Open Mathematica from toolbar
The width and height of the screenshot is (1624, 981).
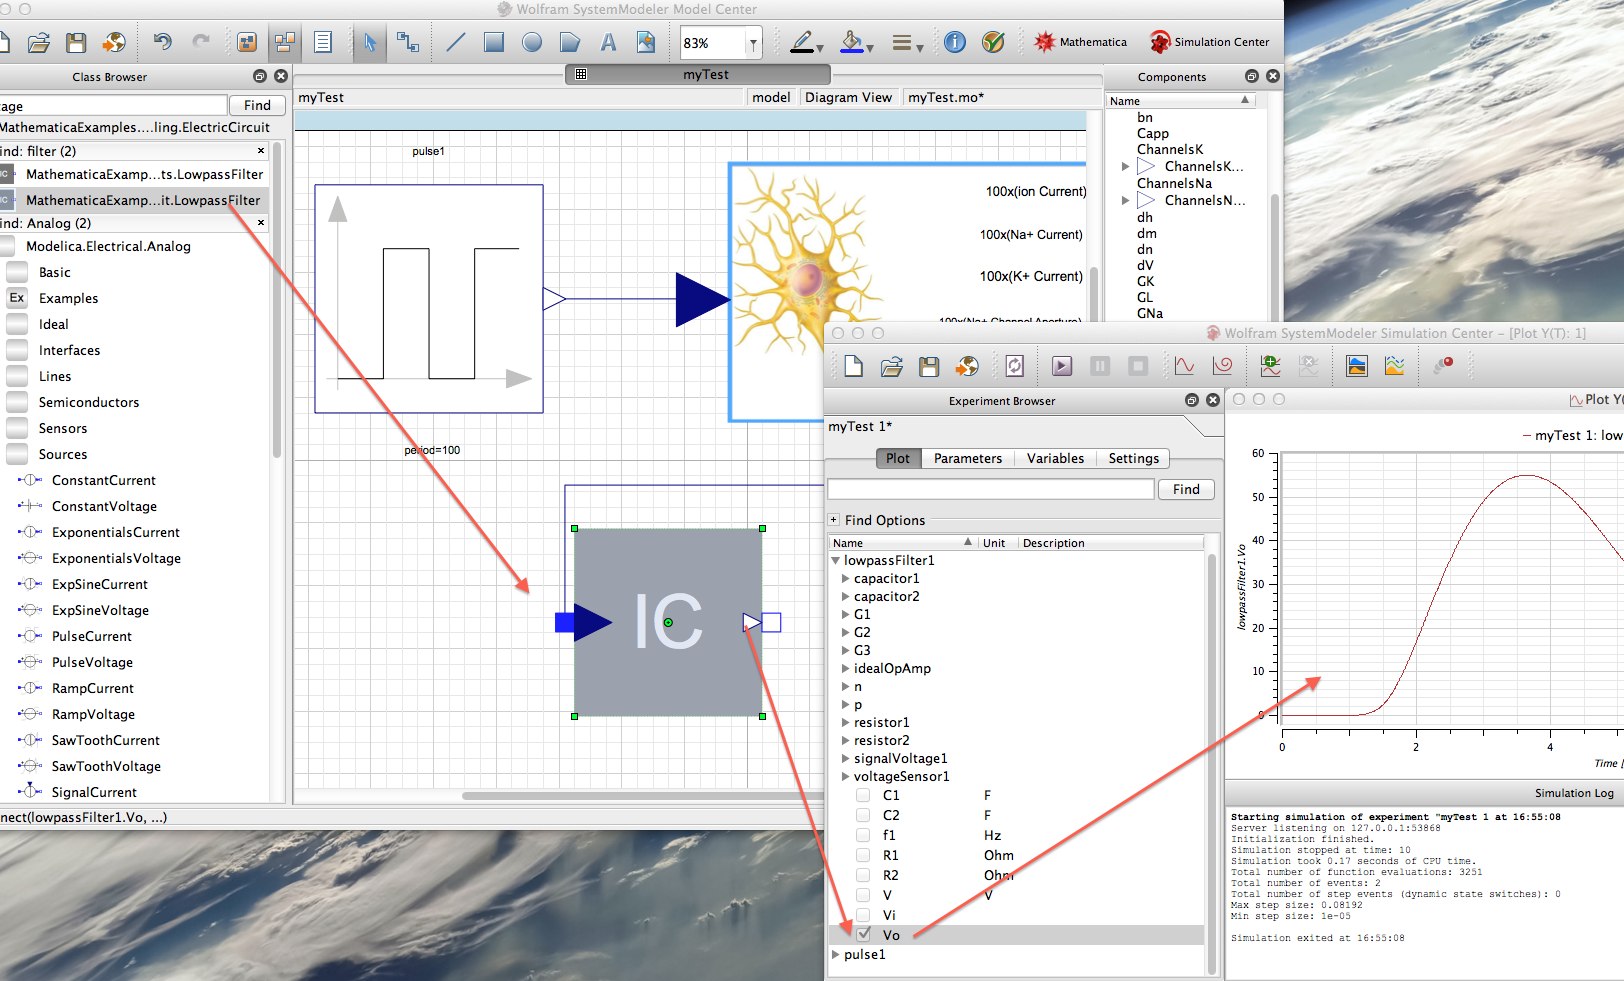tap(1080, 42)
